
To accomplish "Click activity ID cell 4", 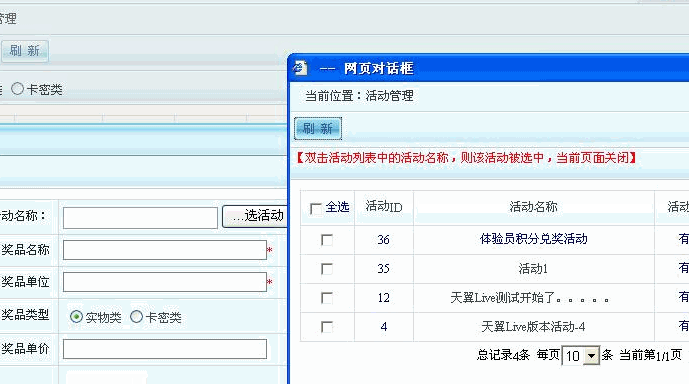I will click(x=384, y=327).
